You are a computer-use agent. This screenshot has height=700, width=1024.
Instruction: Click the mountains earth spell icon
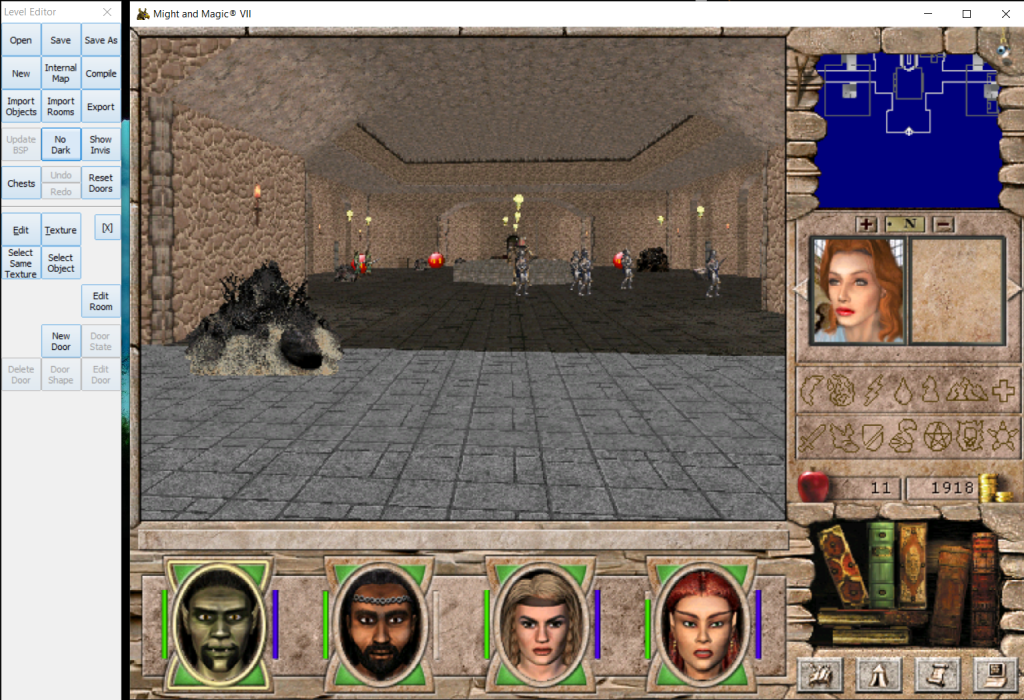(967, 390)
